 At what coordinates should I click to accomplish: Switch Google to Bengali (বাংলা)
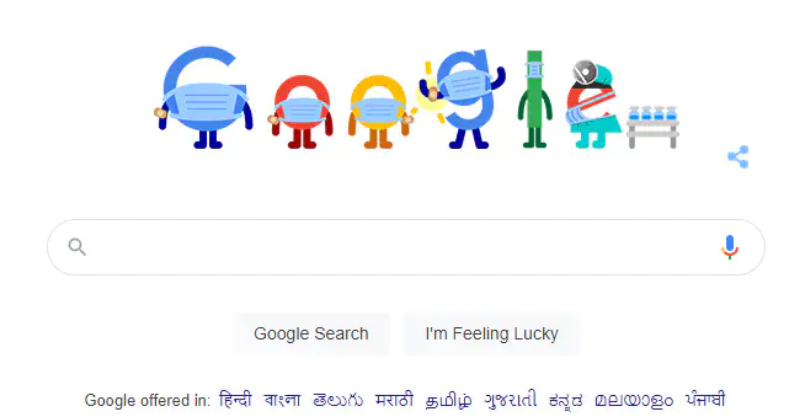[282, 400]
